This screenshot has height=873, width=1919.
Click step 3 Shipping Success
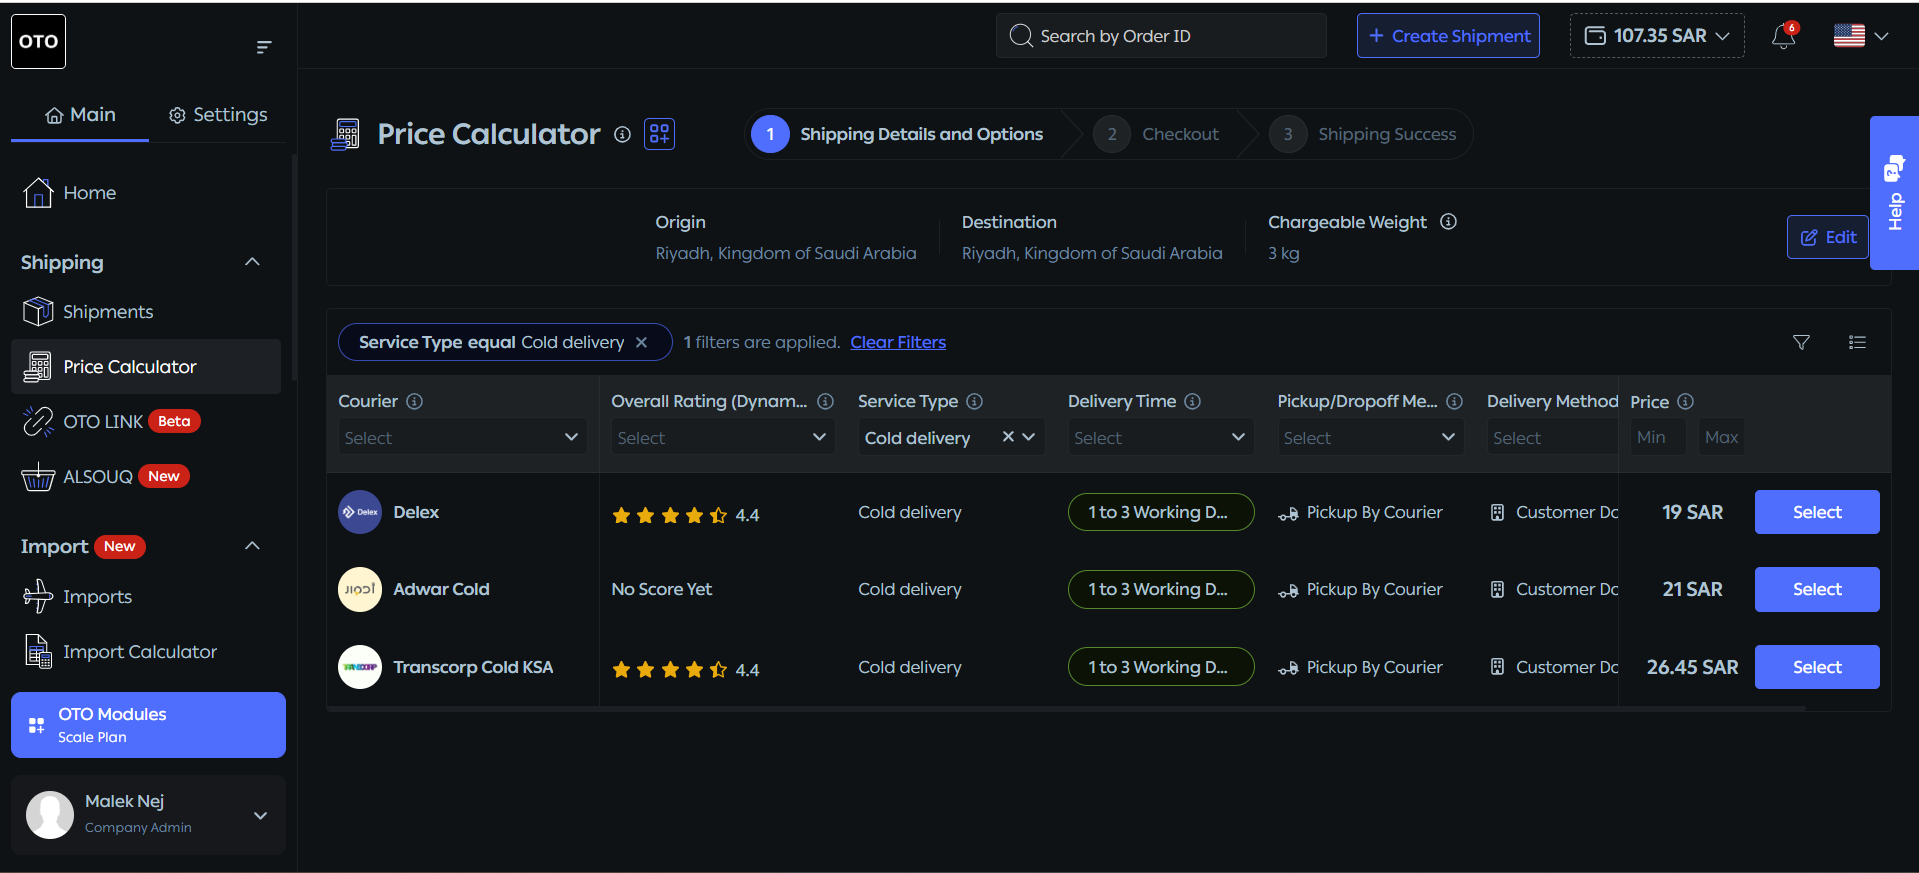(x=1363, y=134)
